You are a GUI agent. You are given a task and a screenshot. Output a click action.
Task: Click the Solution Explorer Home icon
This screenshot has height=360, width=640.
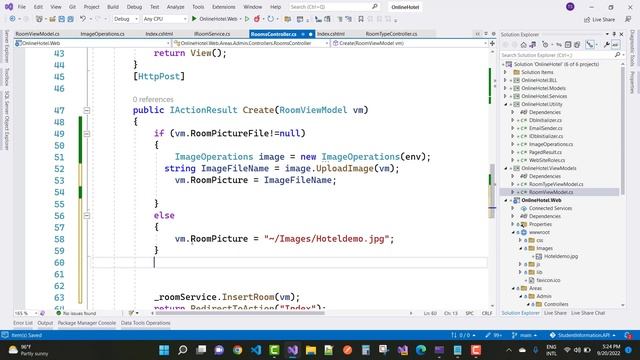[524, 44]
